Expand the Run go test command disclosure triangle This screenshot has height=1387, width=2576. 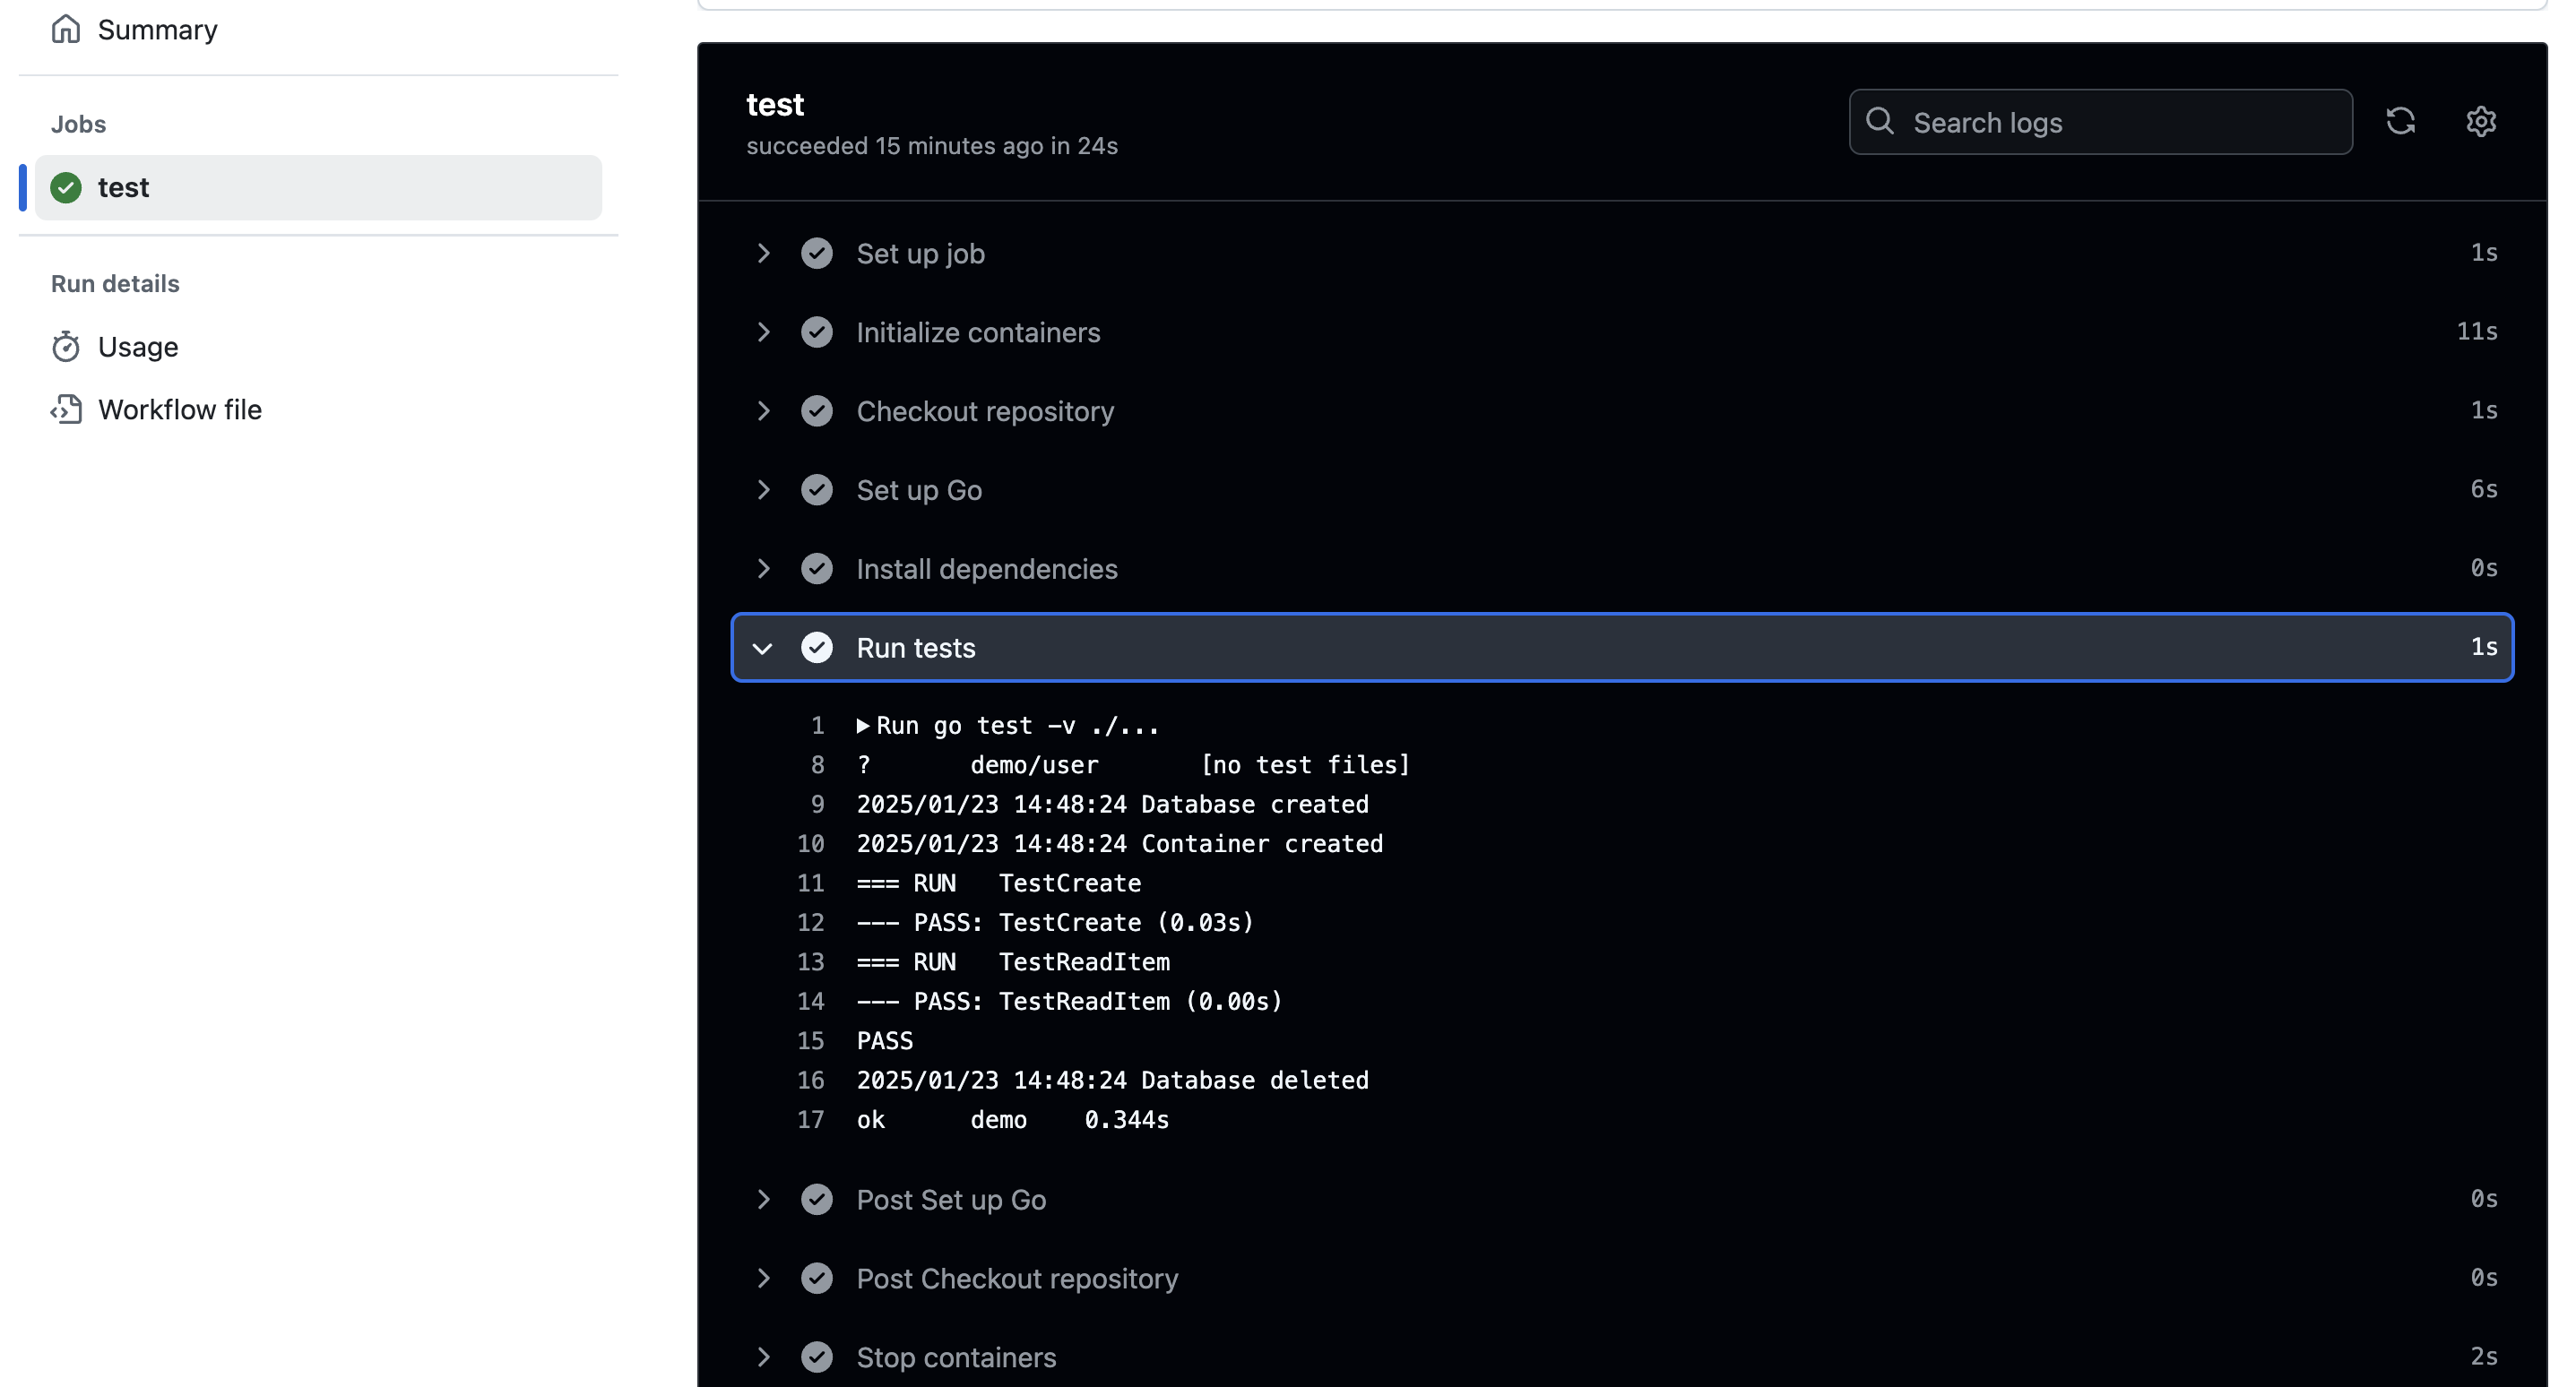(863, 725)
